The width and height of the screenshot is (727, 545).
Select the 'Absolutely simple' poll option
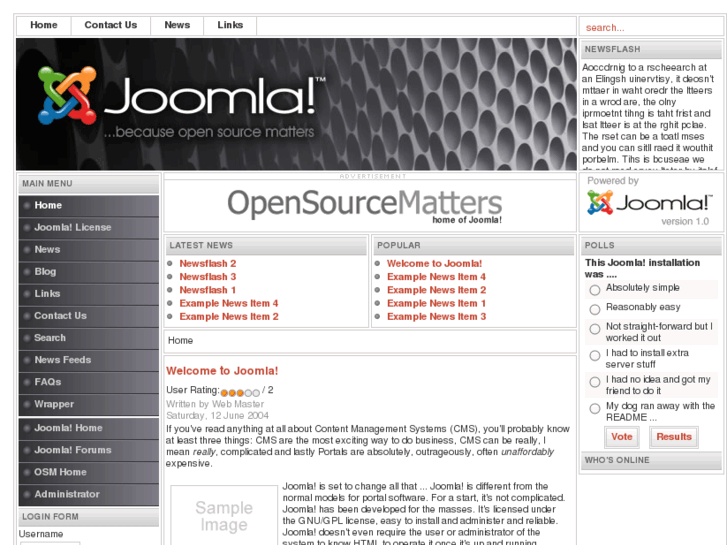click(595, 290)
